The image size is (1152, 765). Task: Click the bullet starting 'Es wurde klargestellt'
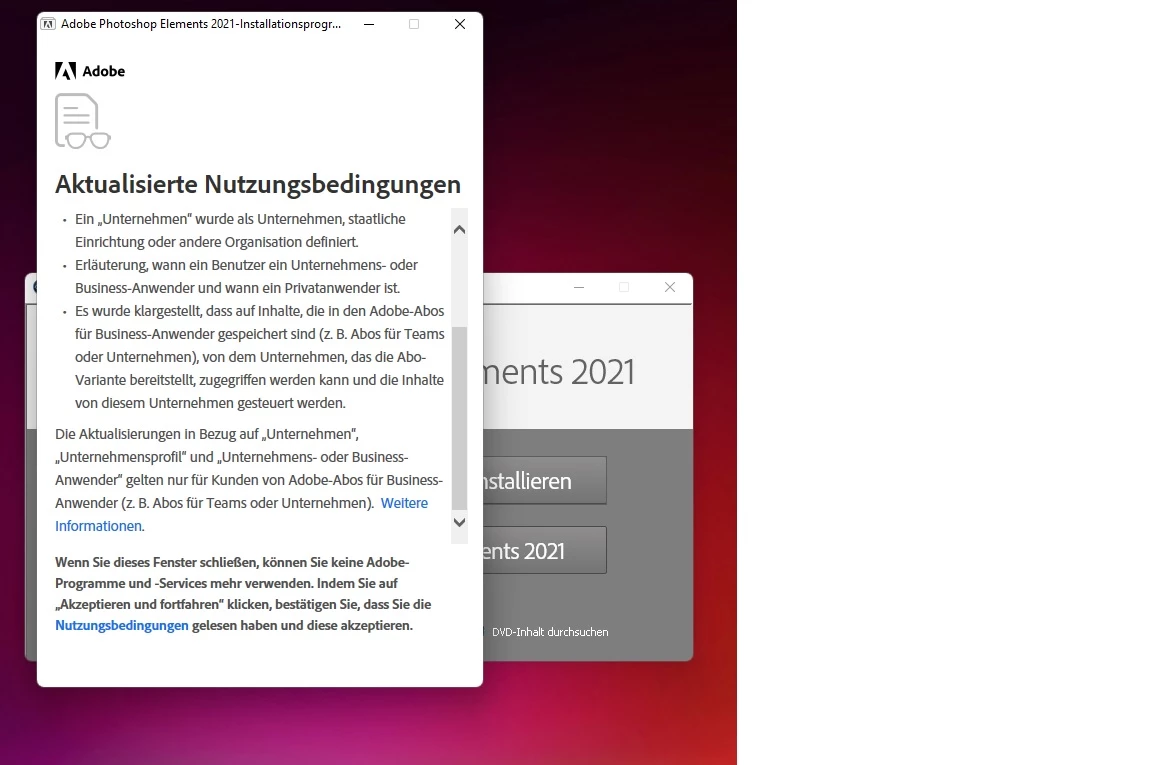tap(259, 357)
